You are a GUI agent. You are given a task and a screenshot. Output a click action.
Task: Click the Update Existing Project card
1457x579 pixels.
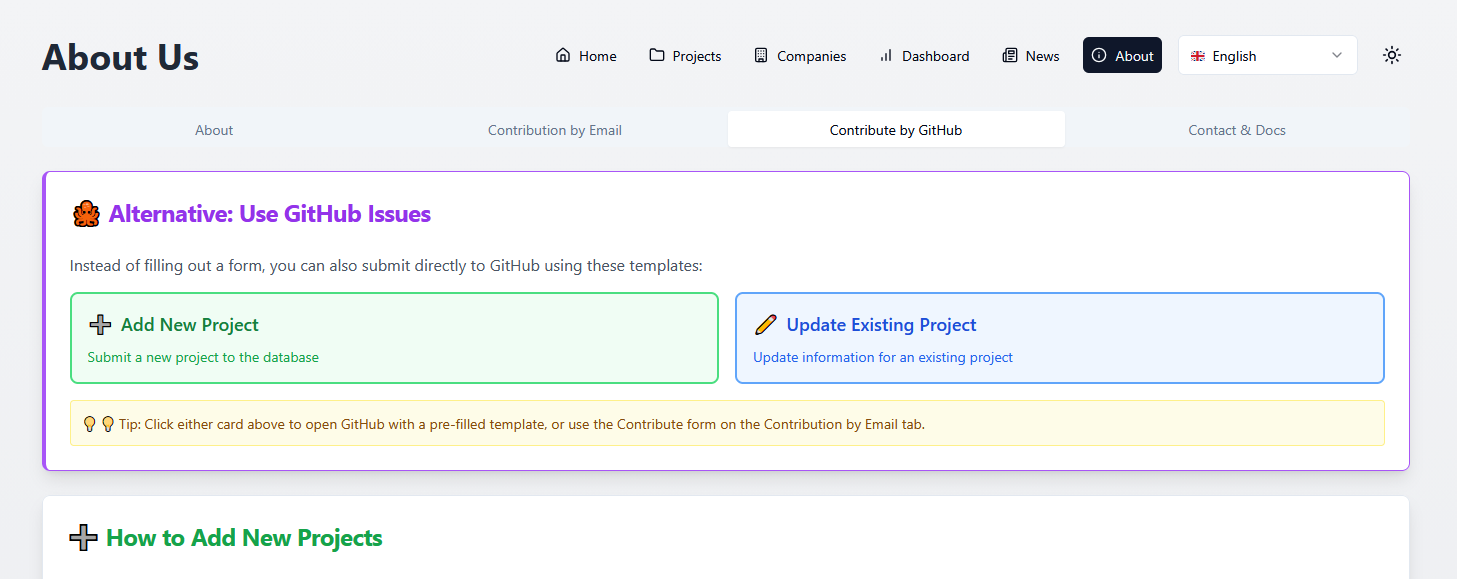pyautogui.click(x=1060, y=337)
